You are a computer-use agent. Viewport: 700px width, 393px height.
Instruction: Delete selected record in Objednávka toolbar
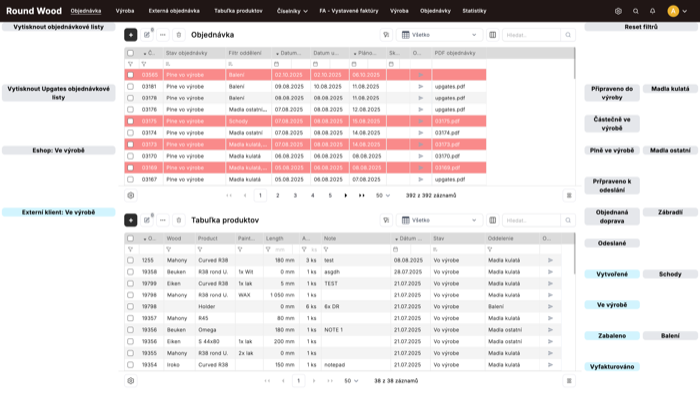tap(179, 35)
